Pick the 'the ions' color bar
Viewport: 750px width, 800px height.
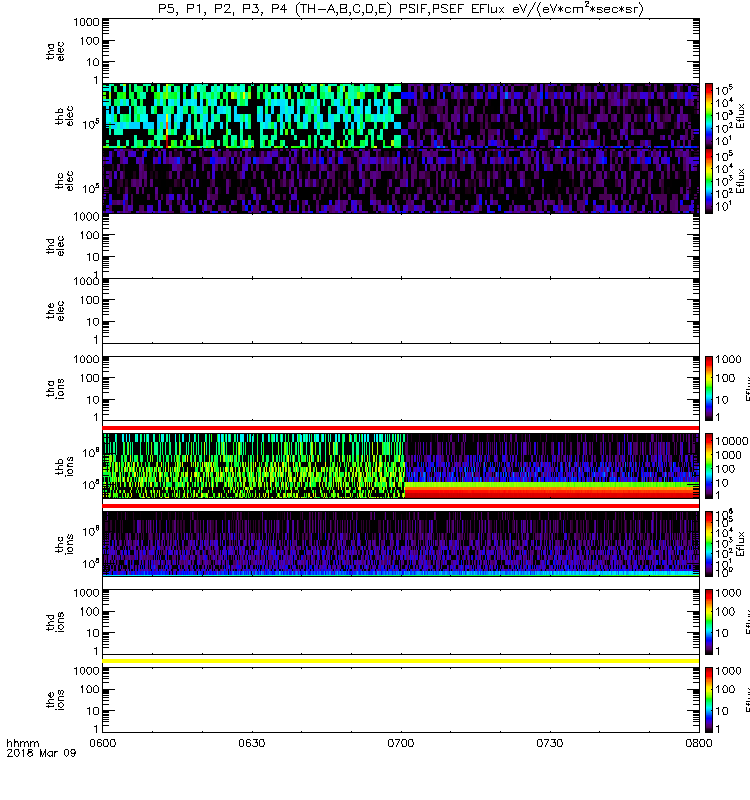pos(709,700)
